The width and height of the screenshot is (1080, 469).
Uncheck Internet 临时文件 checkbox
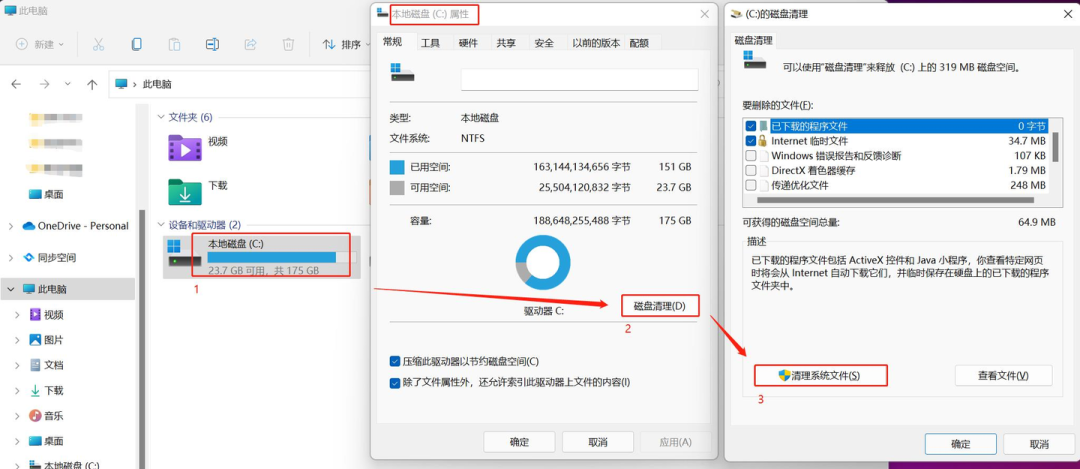(x=751, y=140)
